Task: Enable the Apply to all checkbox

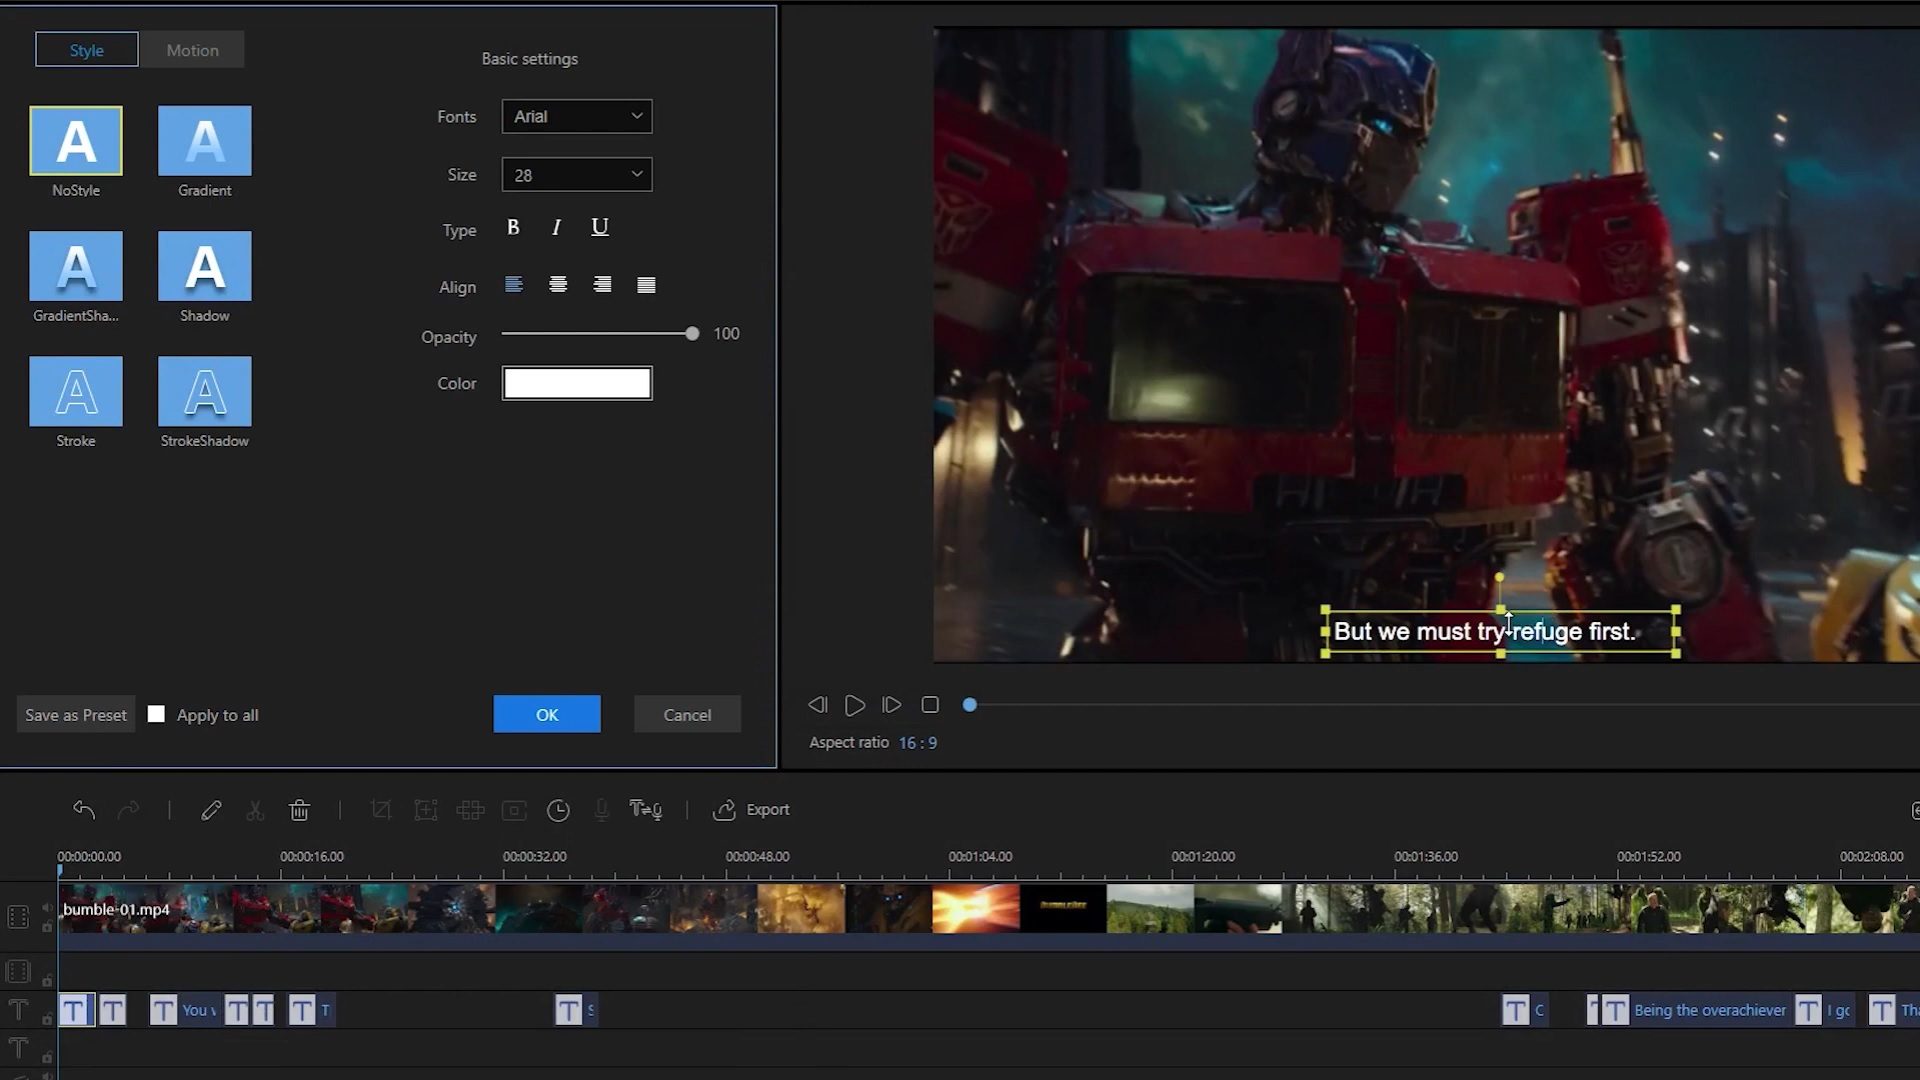Action: 156,714
